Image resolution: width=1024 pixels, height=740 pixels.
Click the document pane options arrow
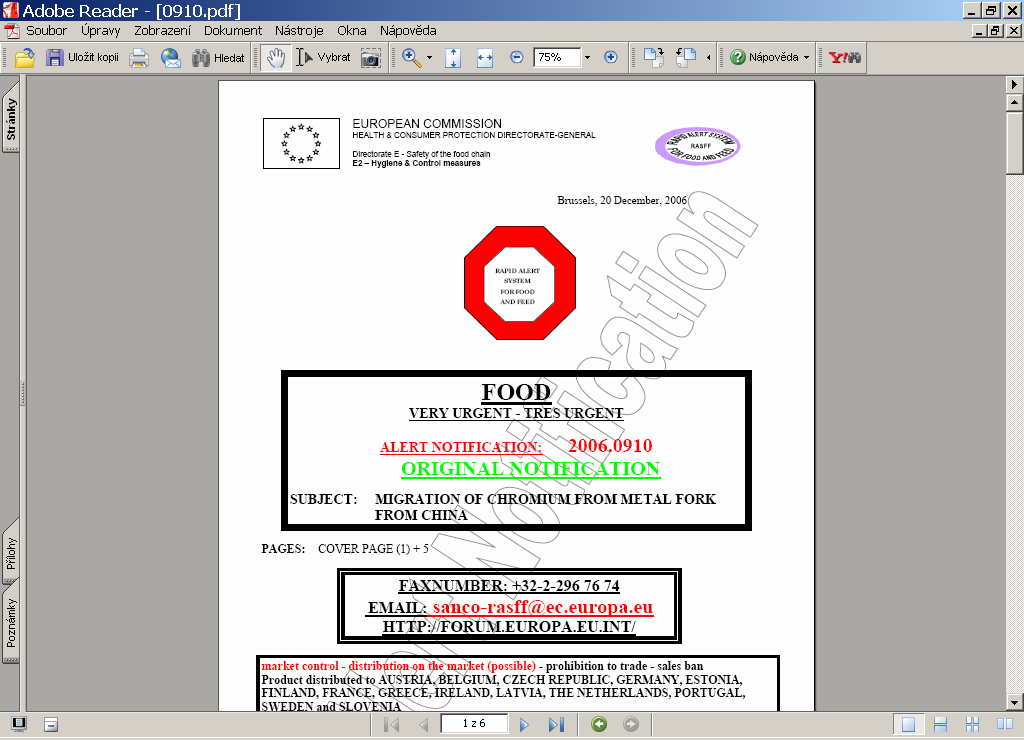1014,84
